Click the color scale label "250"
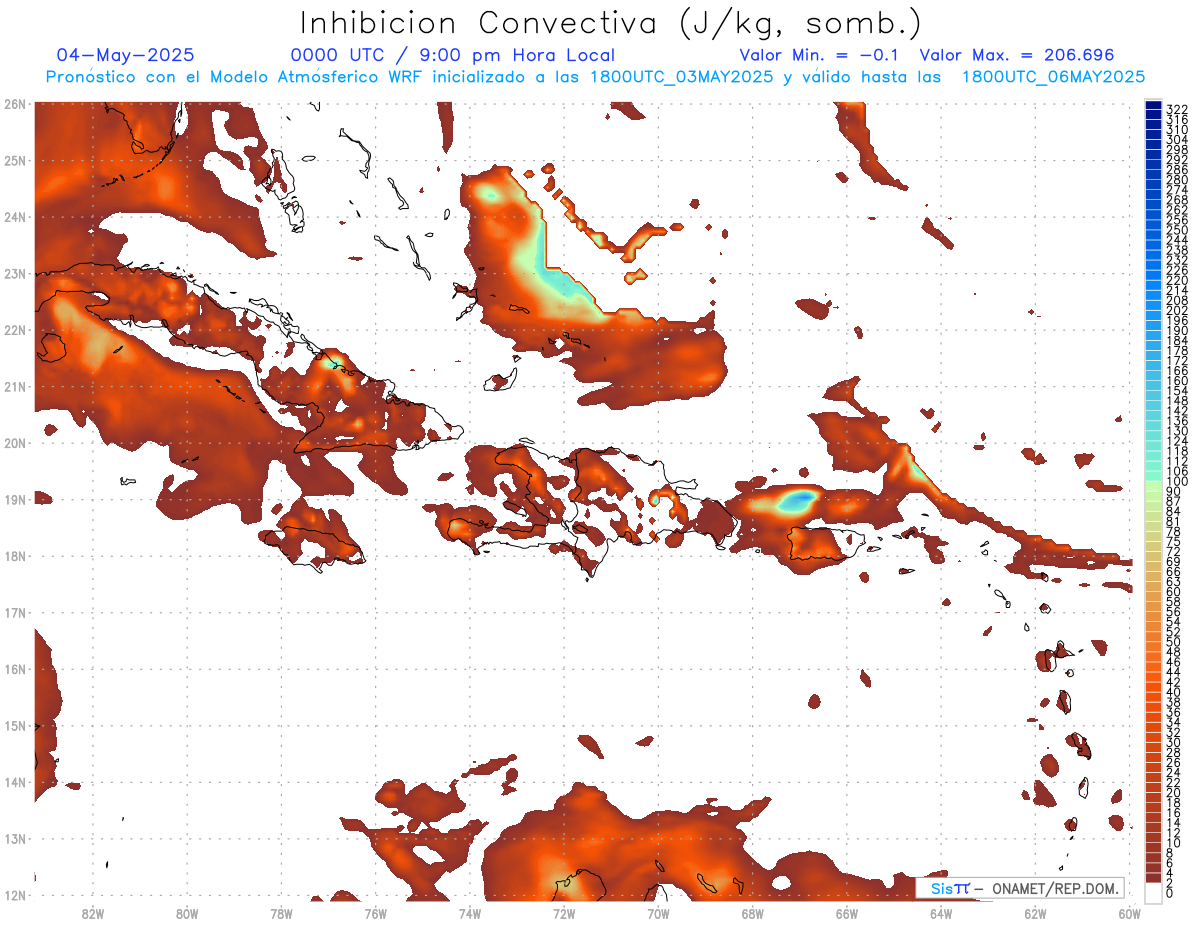The width and height of the screenshot is (1200, 927). pos(1177,230)
